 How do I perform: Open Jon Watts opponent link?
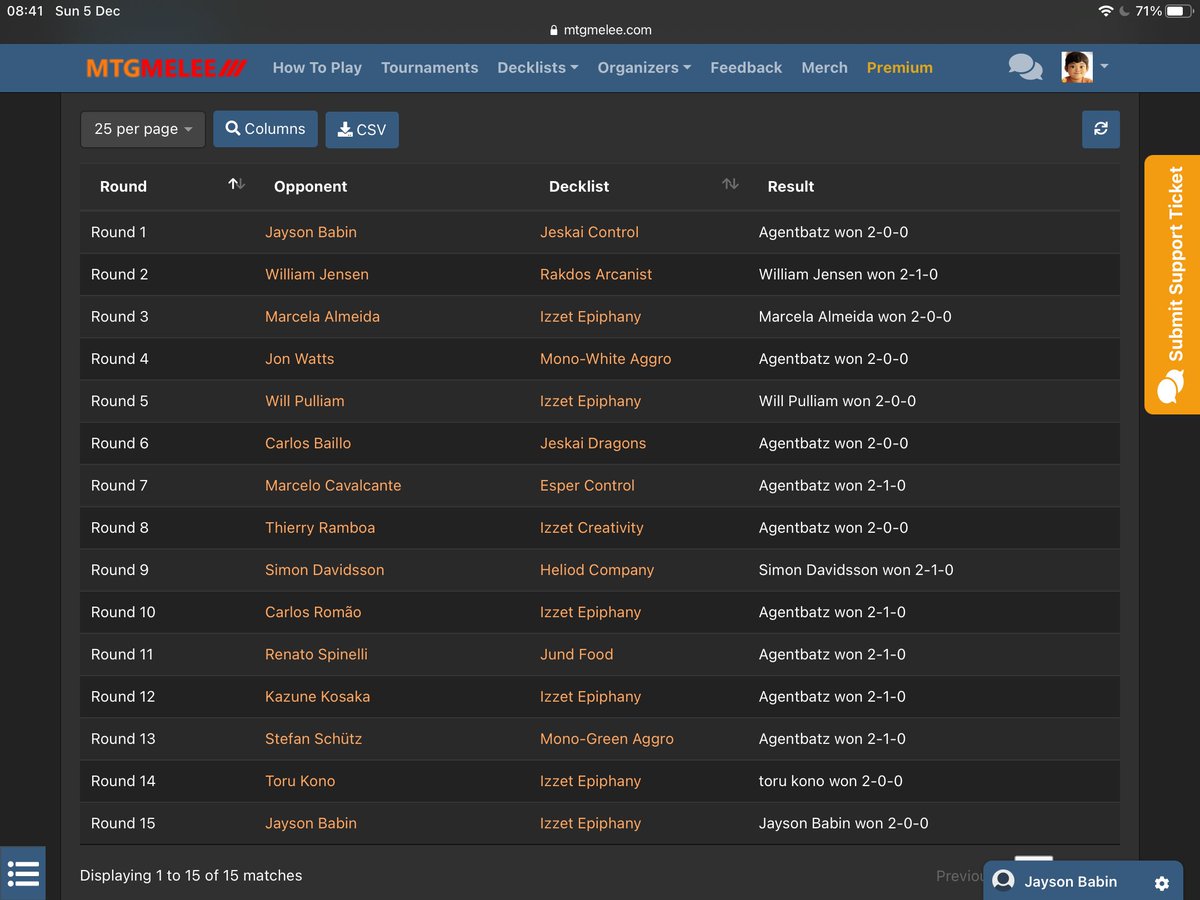tap(300, 359)
